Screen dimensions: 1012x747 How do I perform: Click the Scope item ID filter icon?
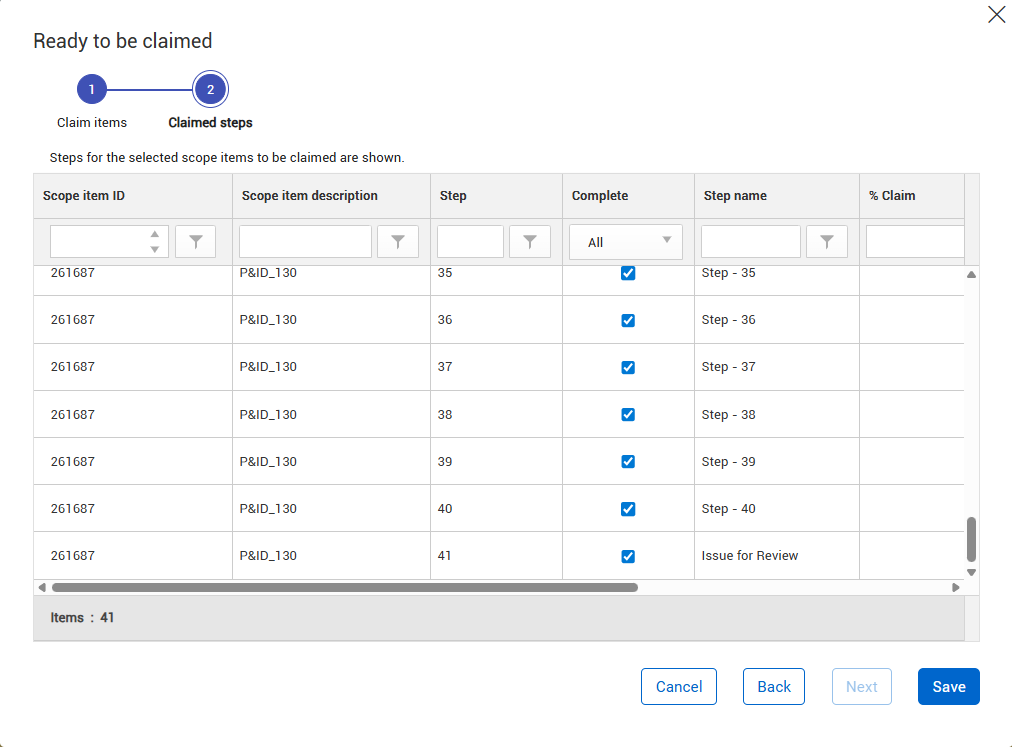(196, 242)
